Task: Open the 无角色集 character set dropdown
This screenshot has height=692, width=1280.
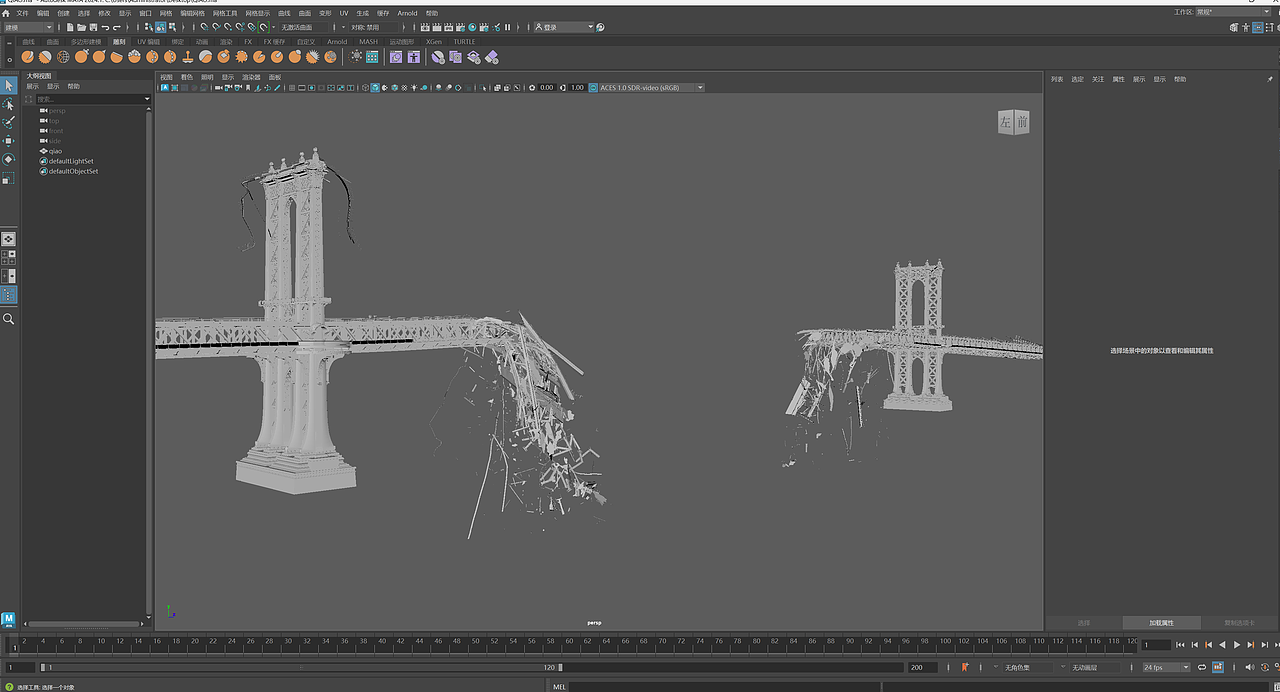Action: (x=1027, y=667)
